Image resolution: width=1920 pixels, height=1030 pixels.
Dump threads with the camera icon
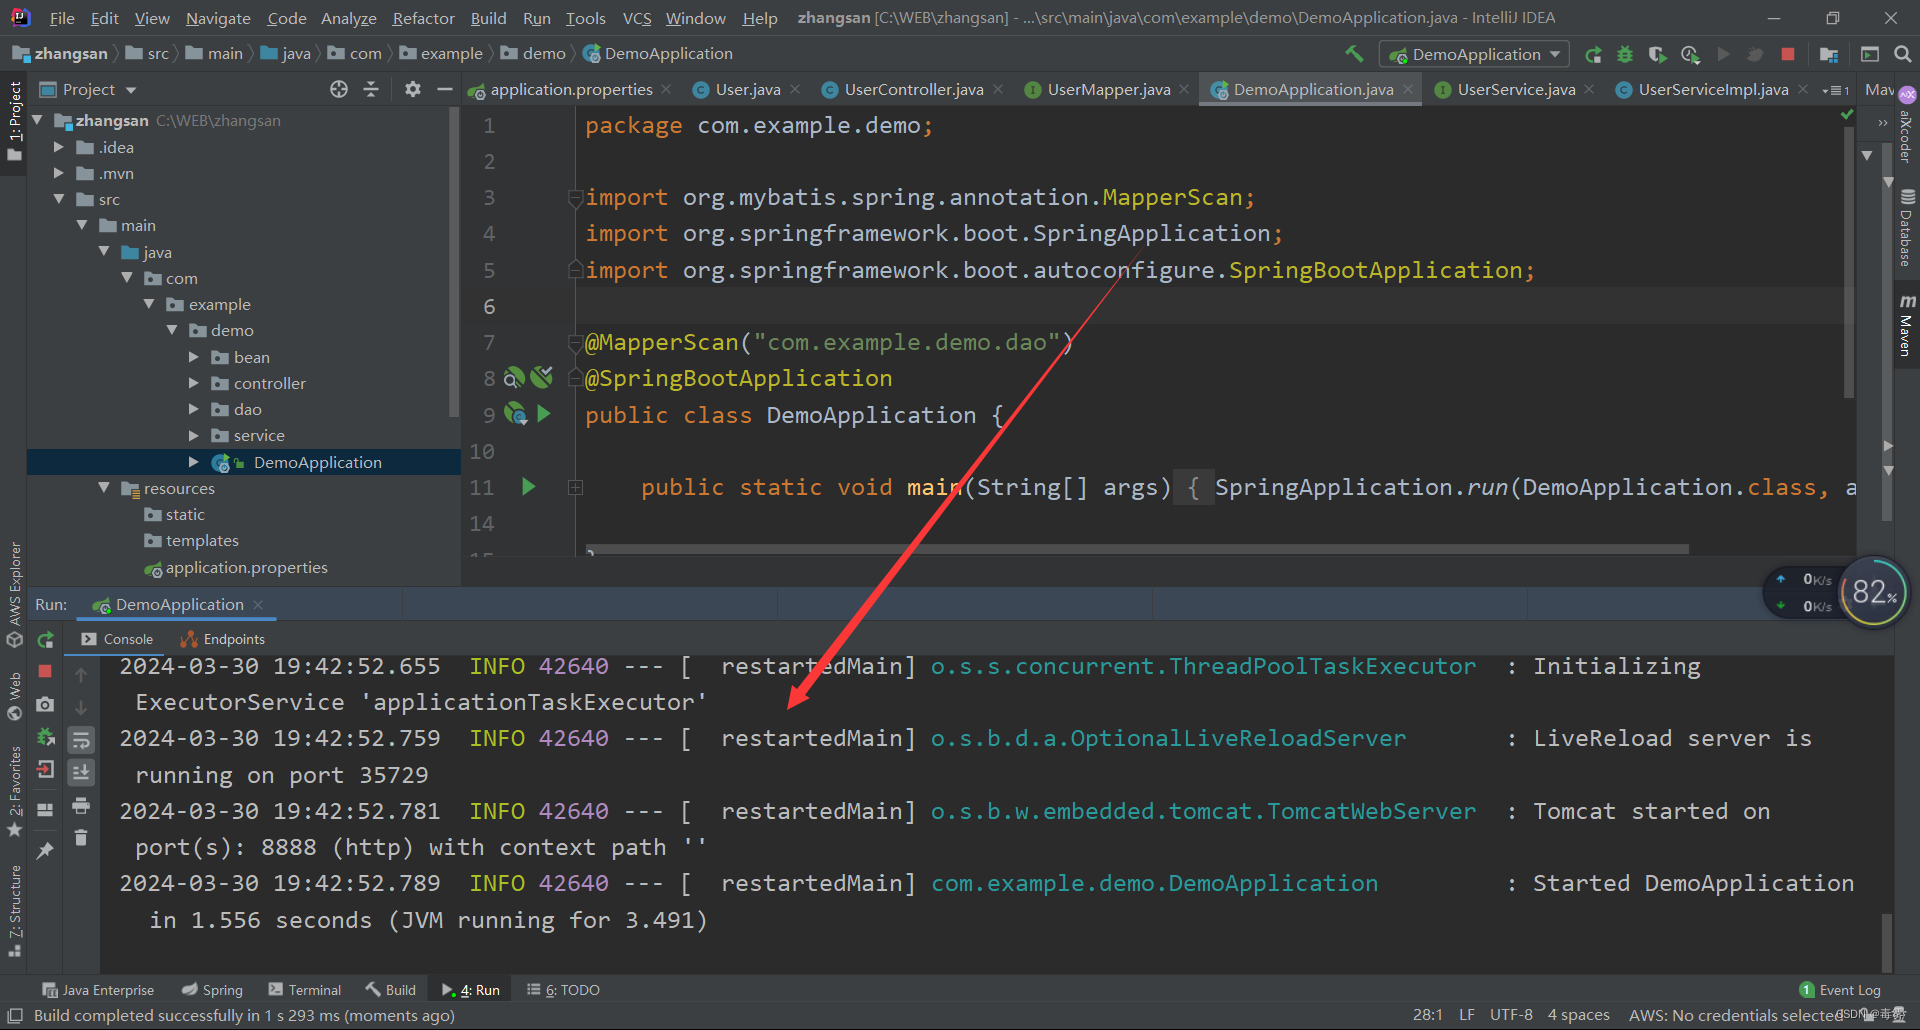coord(45,705)
